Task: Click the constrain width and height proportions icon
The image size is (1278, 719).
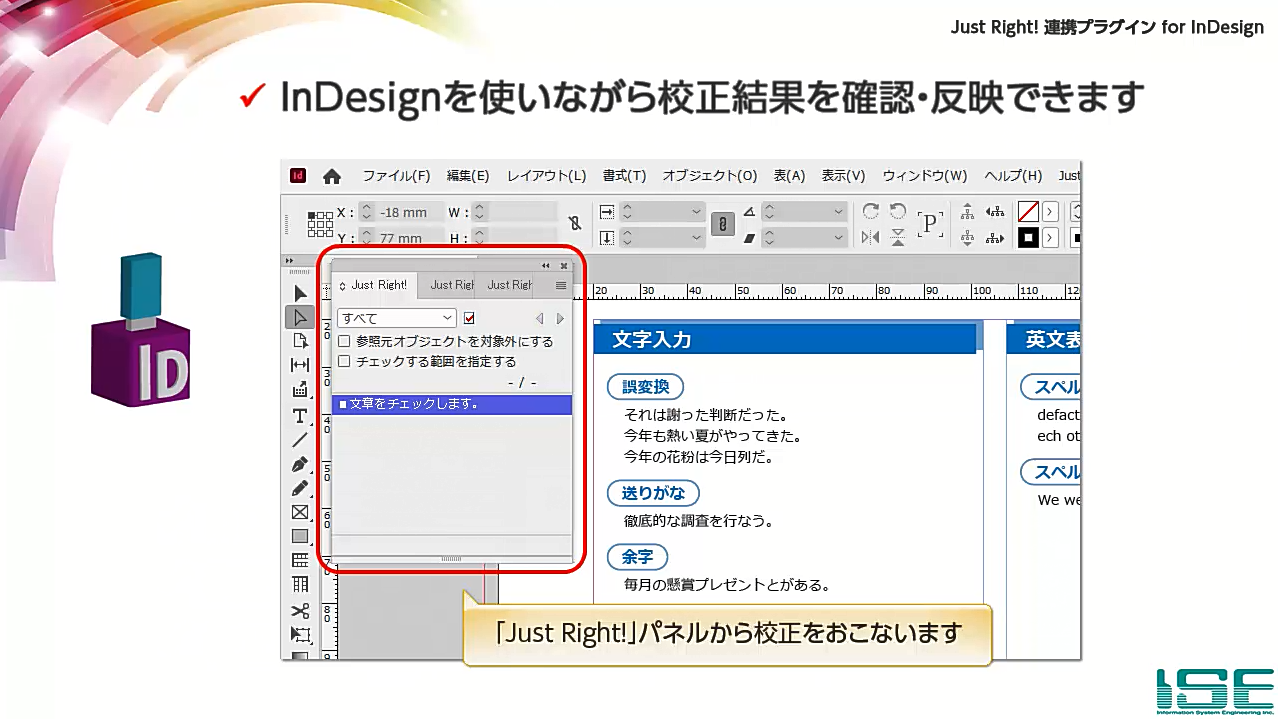Action: [x=575, y=224]
